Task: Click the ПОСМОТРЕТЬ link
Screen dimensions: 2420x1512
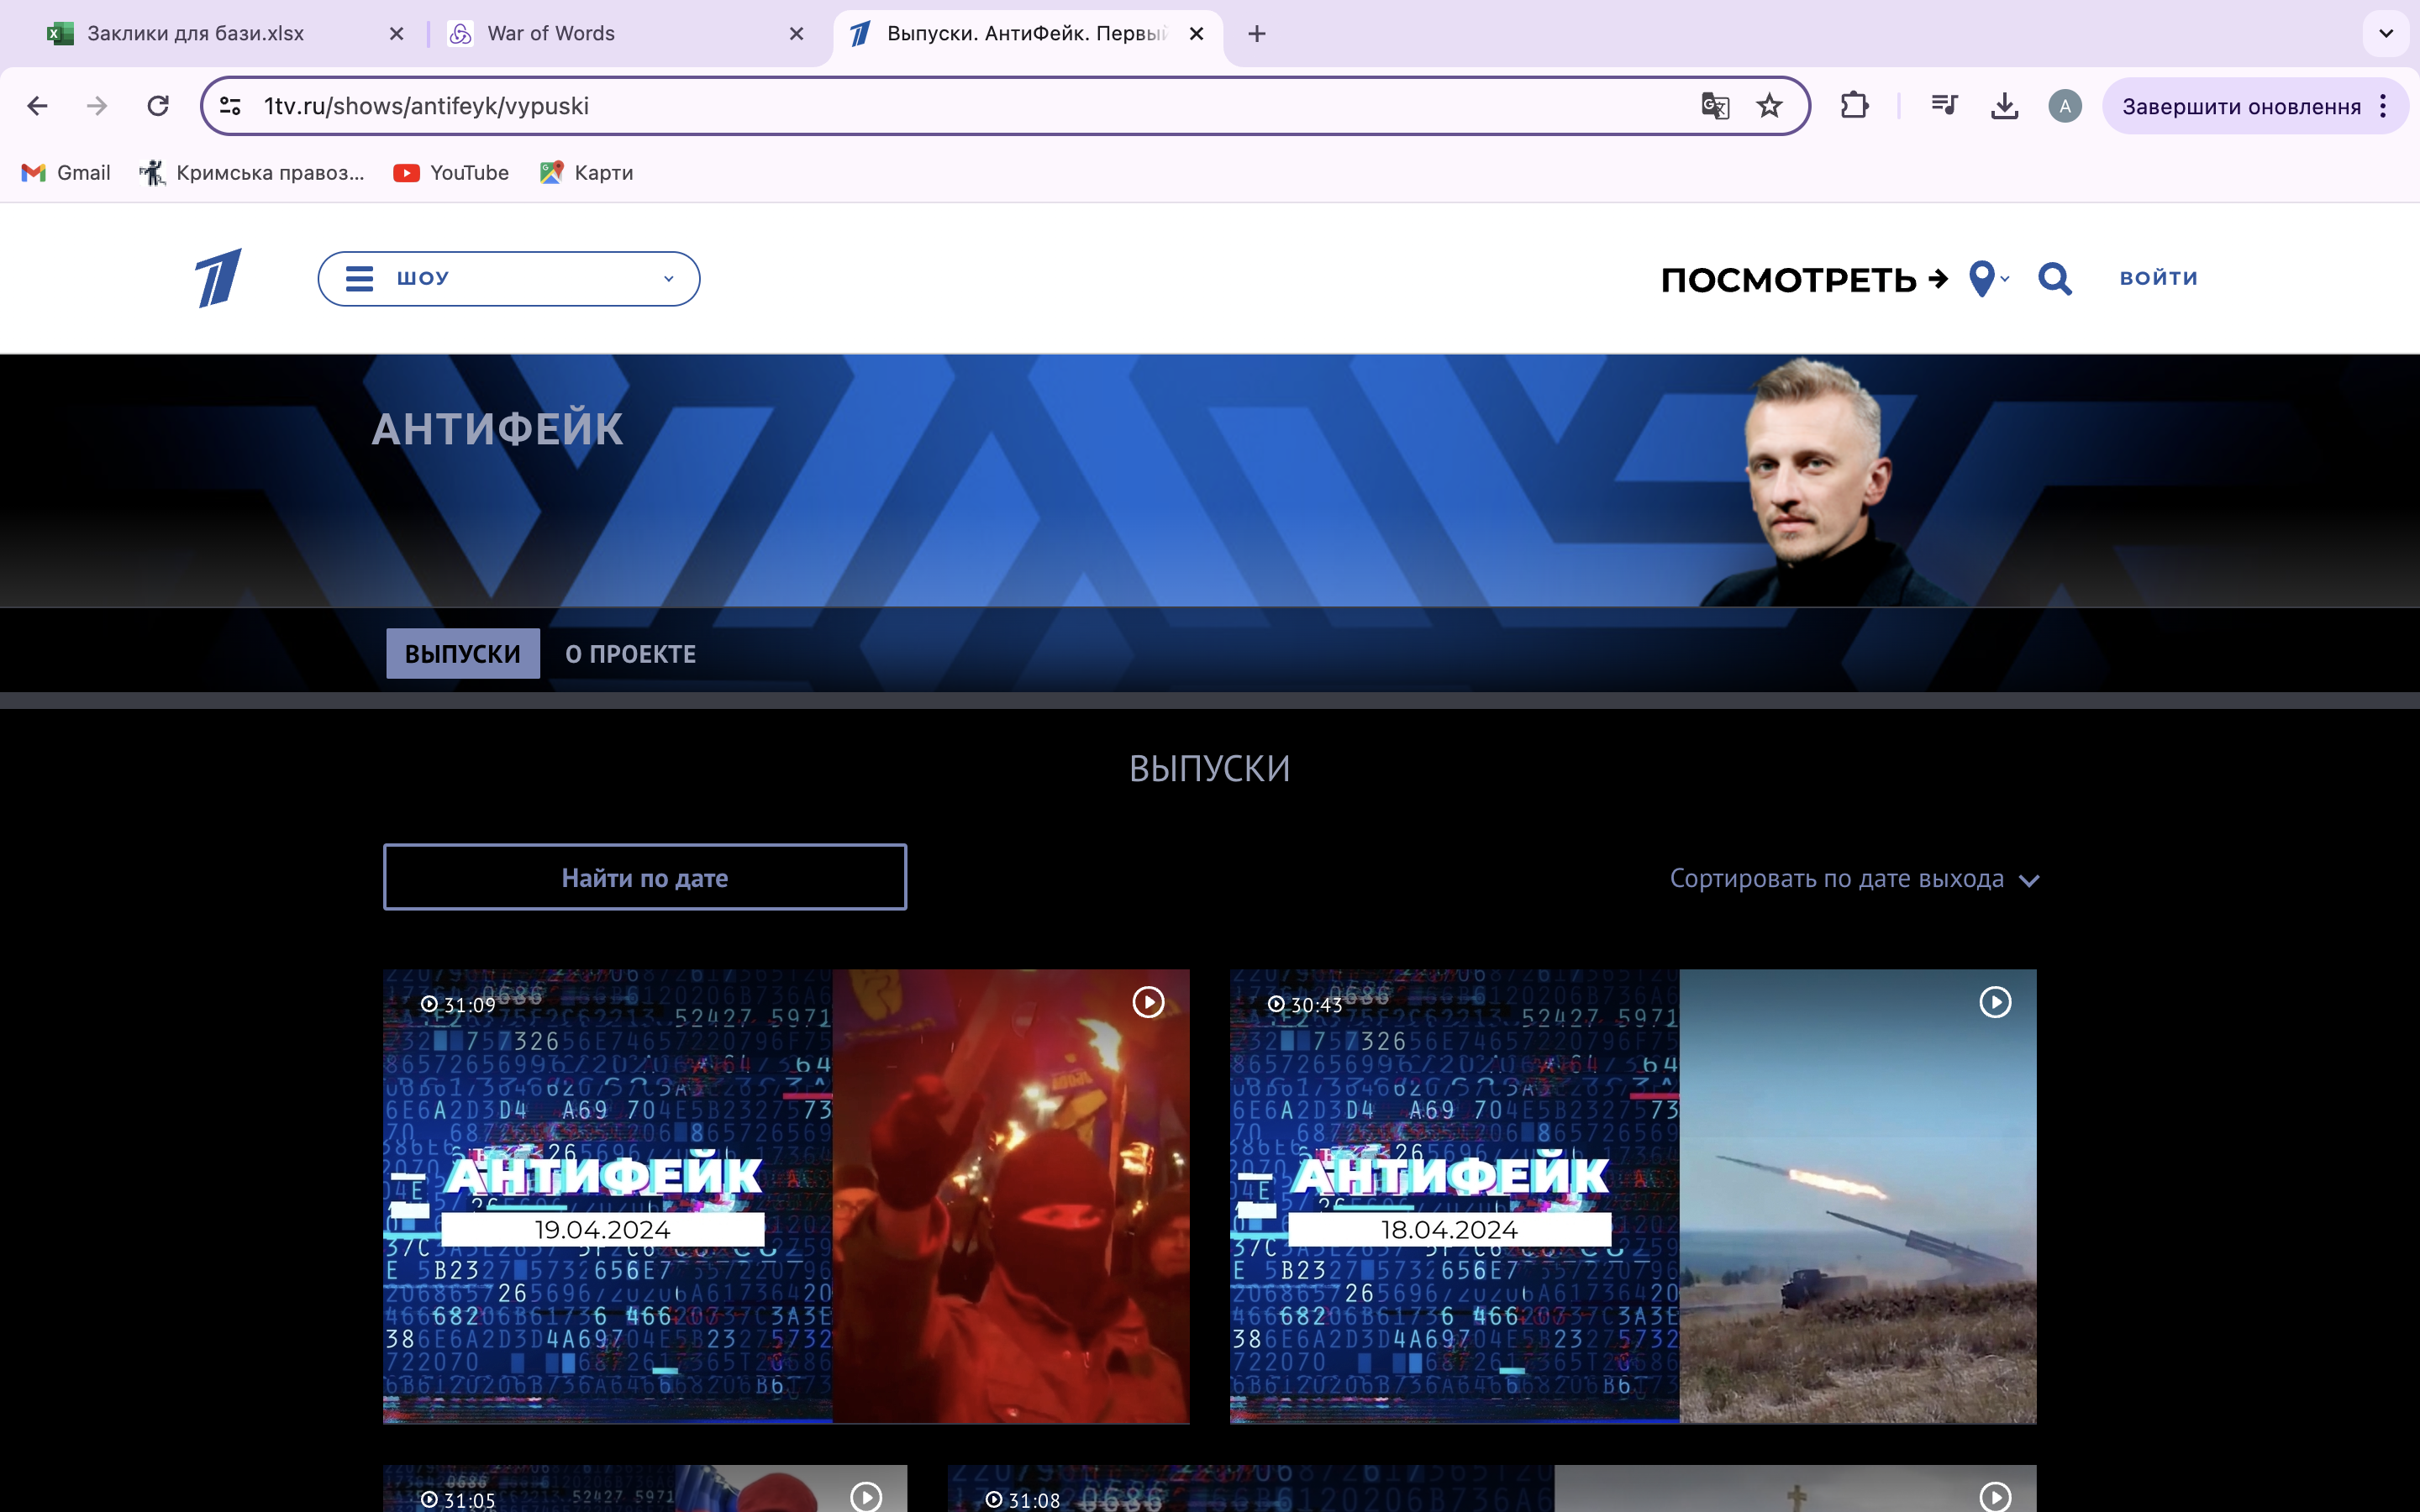Action: pyautogui.click(x=1804, y=279)
